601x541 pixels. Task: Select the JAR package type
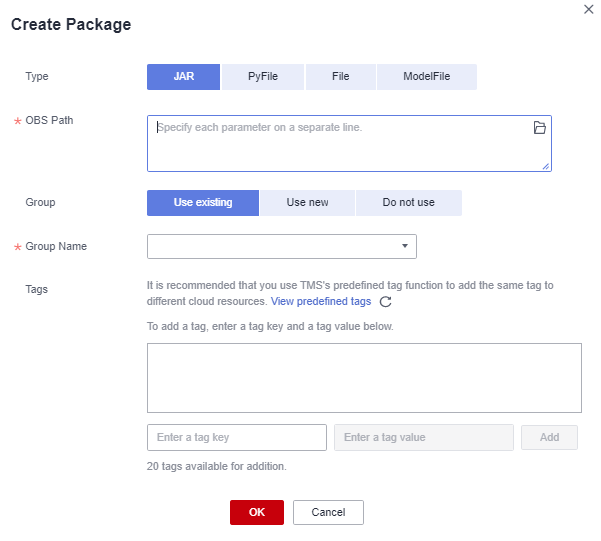pyautogui.click(x=183, y=77)
